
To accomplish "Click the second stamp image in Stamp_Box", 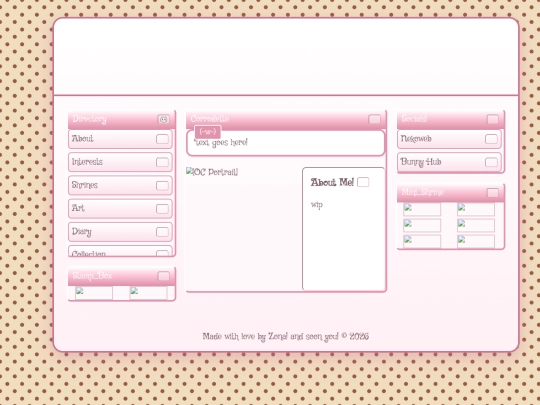I will point(148,293).
